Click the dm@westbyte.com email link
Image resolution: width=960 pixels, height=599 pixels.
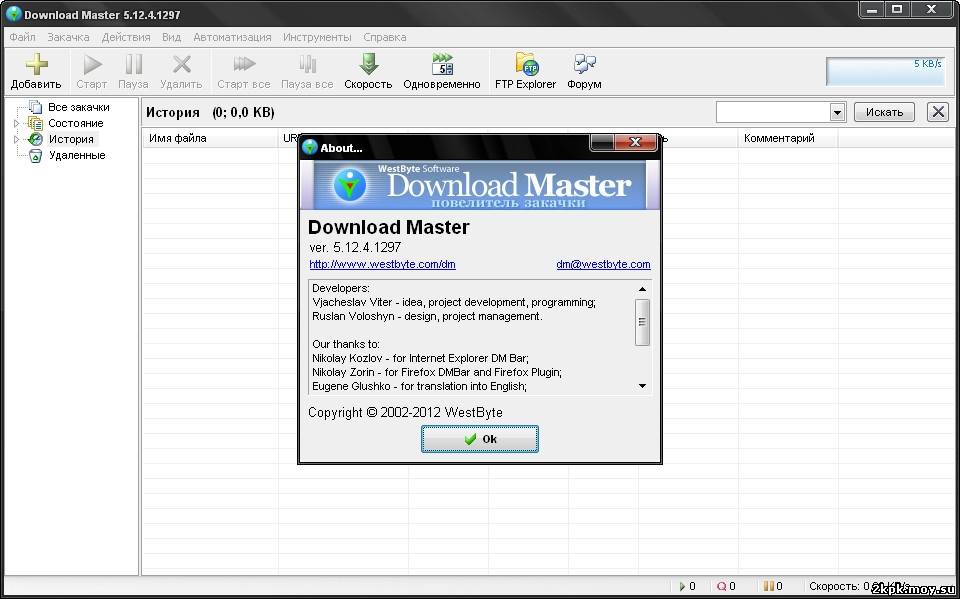tap(603, 265)
